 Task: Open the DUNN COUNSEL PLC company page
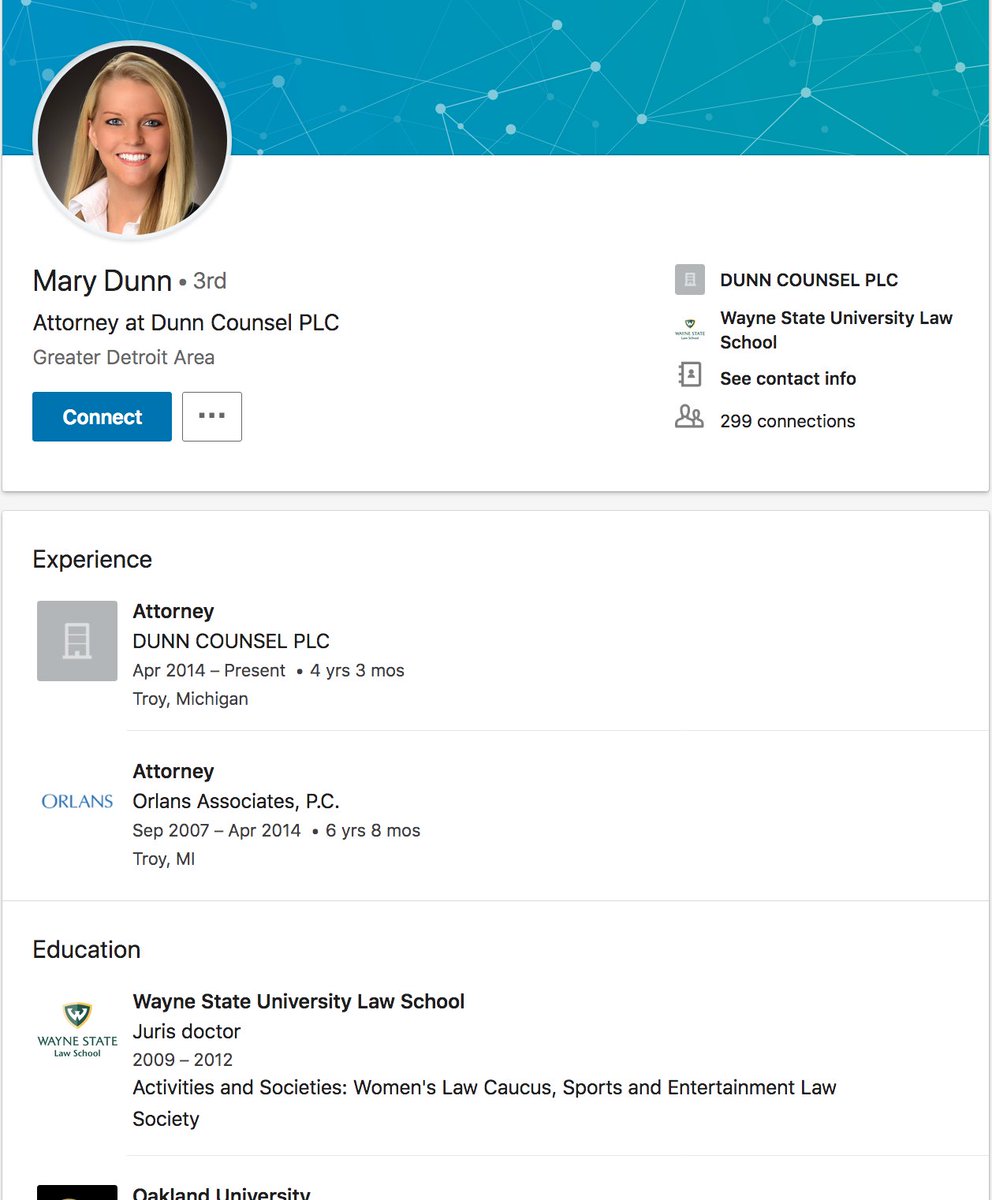click(808, 280)
